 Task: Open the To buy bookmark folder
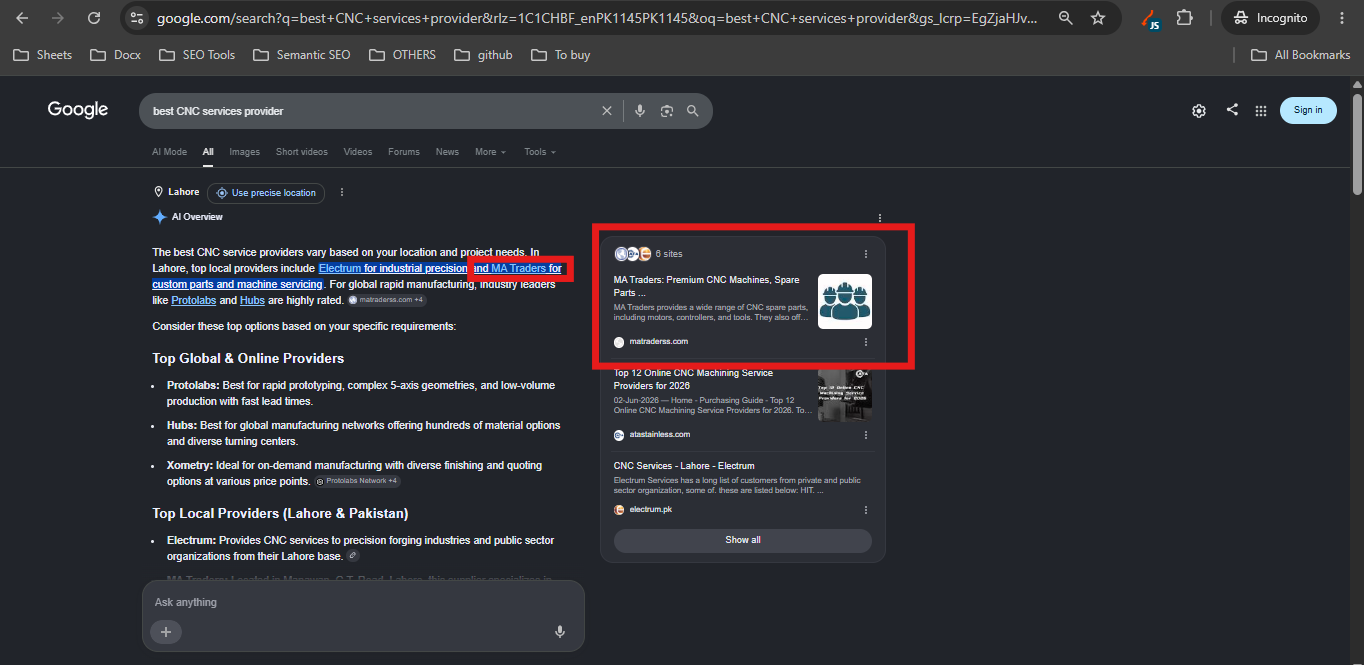(561, 55)
